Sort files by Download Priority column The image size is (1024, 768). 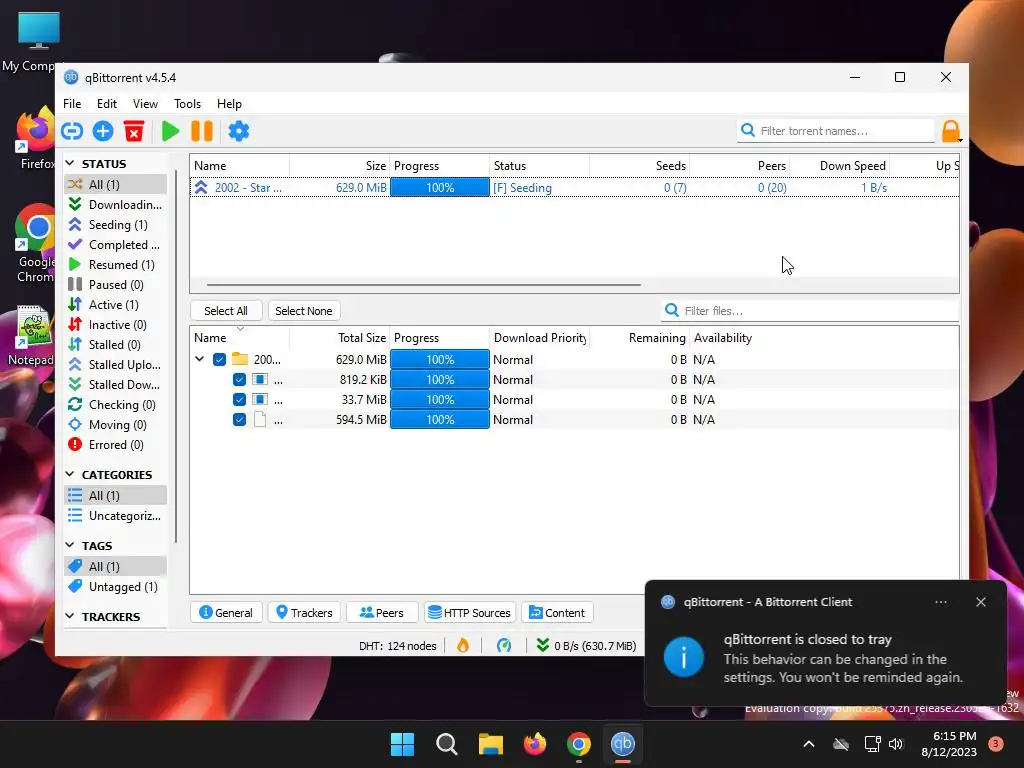(539, 338)
